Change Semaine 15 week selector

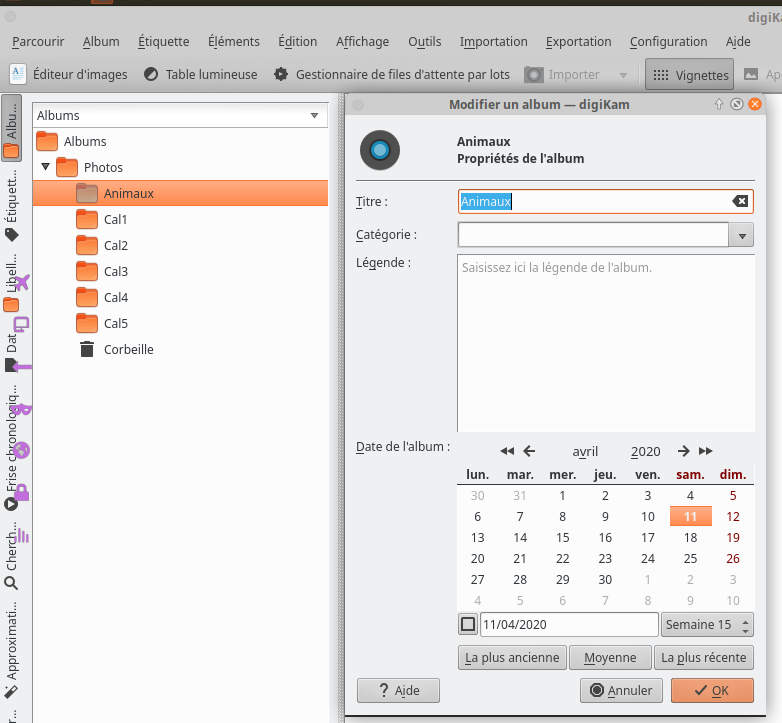pos(707,625)
